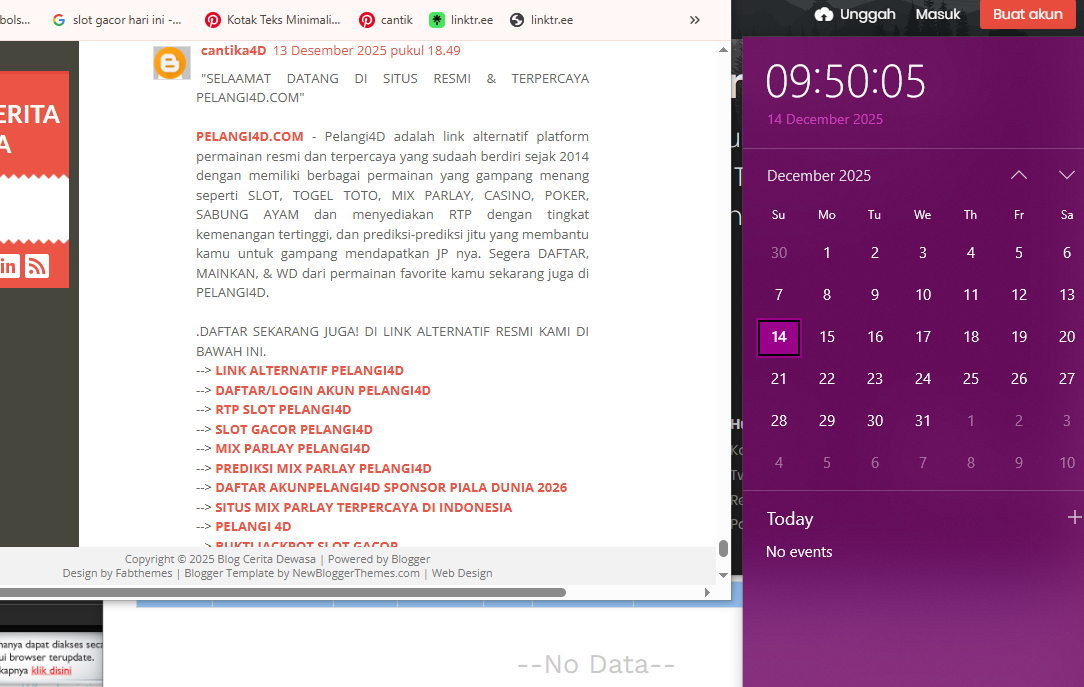Open the Pinterest bookmark labeled cantik
Image resolution: width=1084 pixels, height=687 pixels.
click(x=386, y=20)
